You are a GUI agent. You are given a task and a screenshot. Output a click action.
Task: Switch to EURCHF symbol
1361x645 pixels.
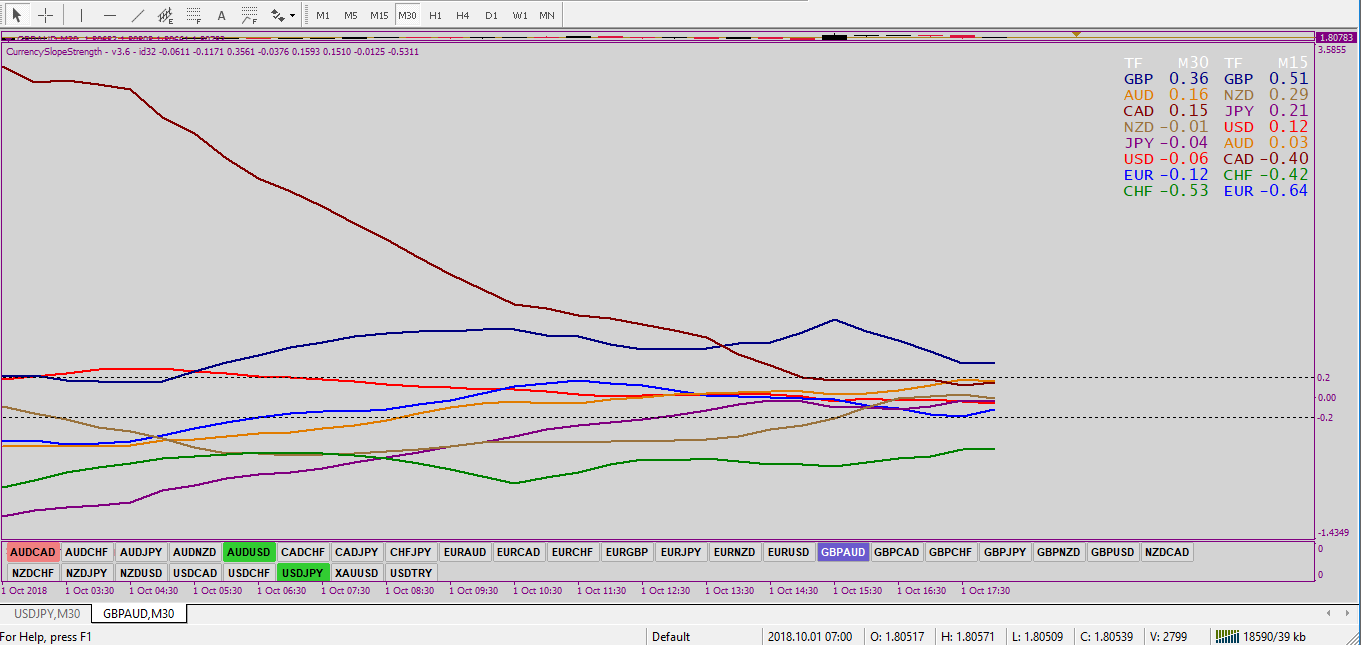573,552
